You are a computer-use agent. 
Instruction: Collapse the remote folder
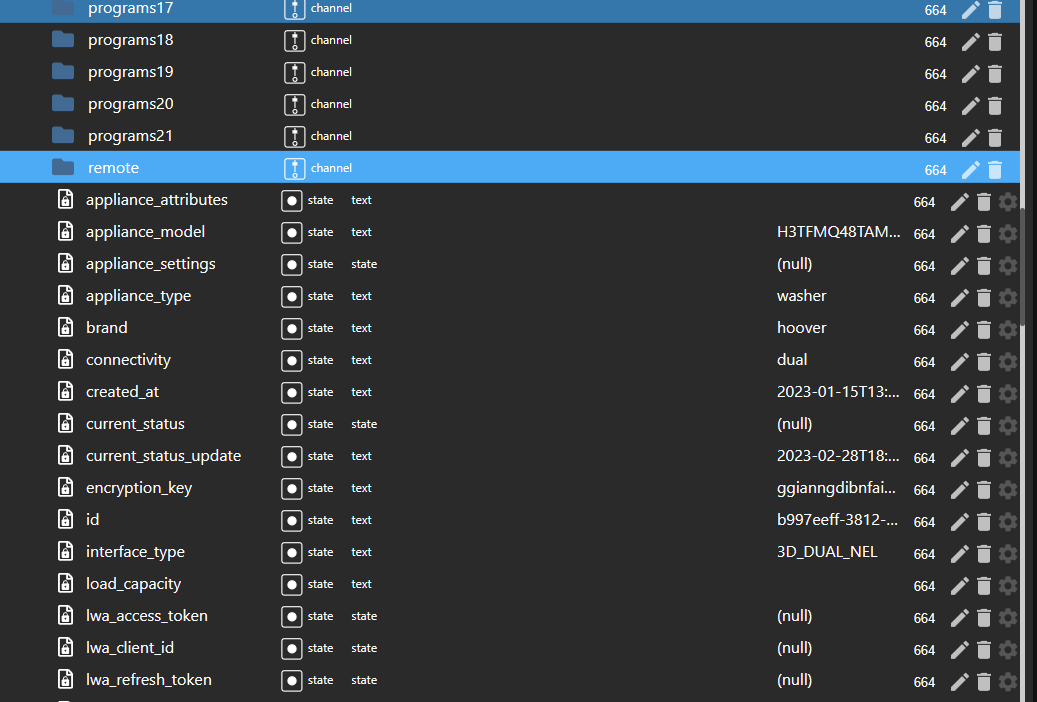click(x=63, y=168)
